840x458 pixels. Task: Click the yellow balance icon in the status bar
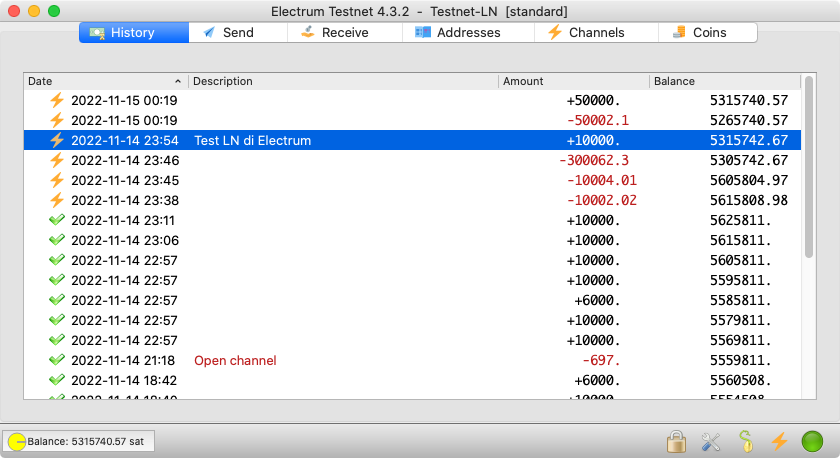(17, 441)
